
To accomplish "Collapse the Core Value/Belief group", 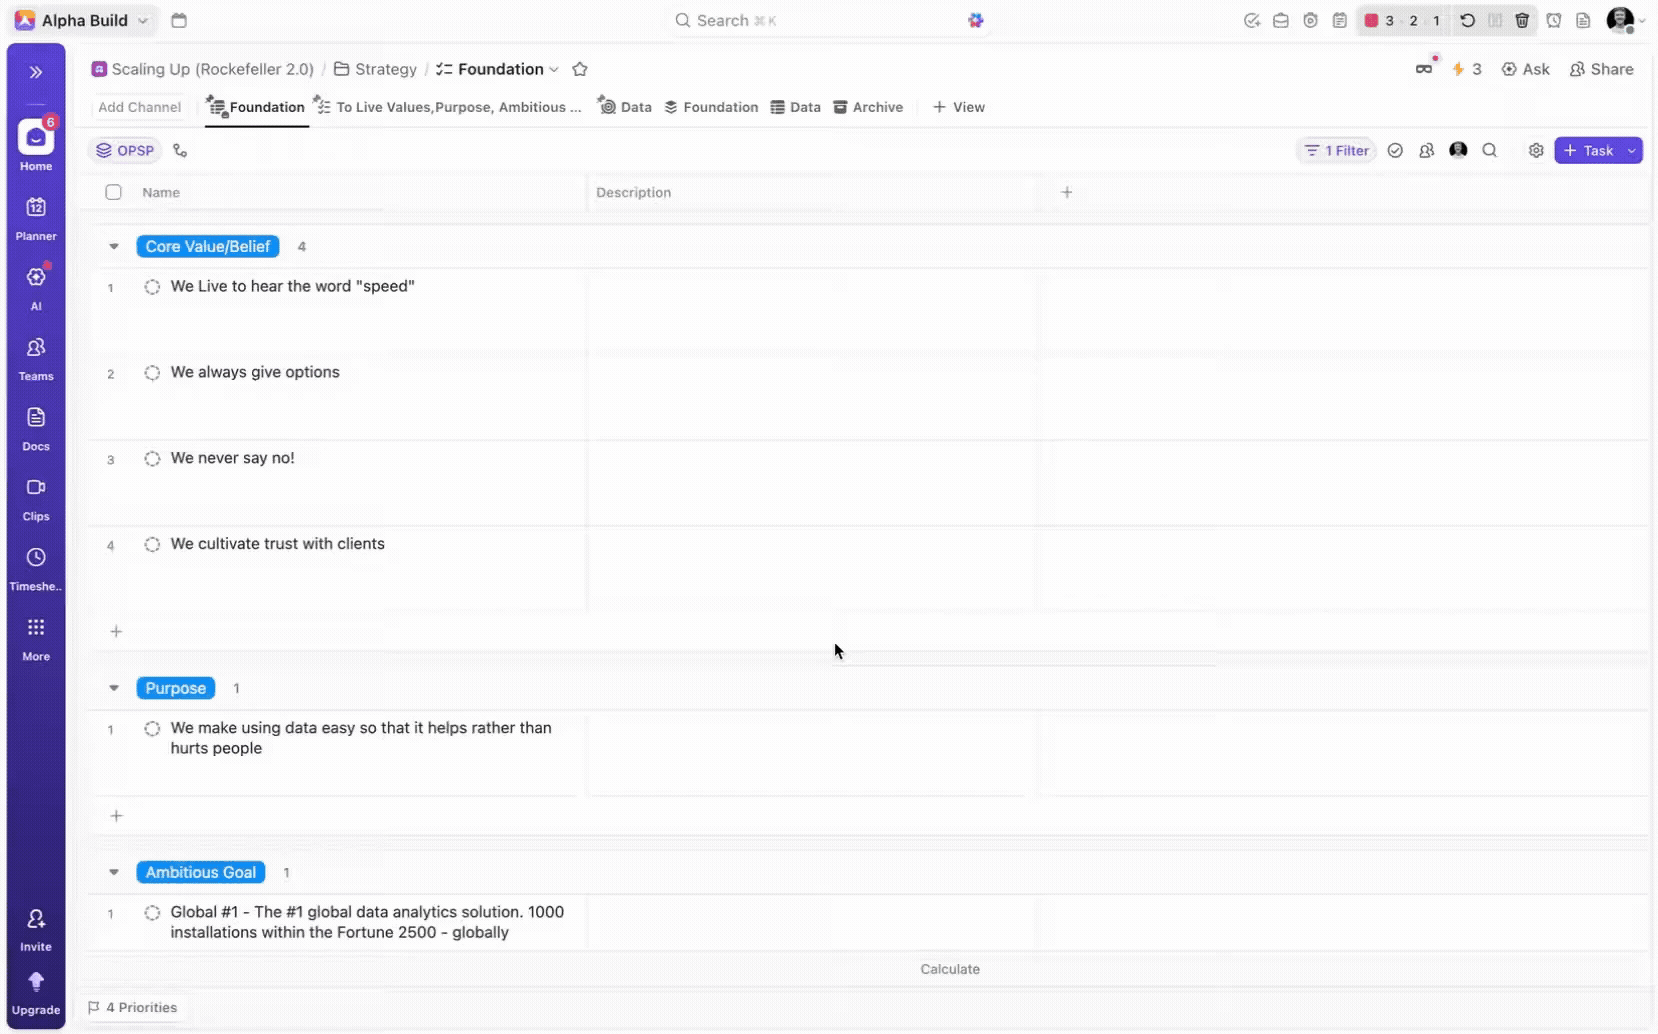I will [113, 246].
